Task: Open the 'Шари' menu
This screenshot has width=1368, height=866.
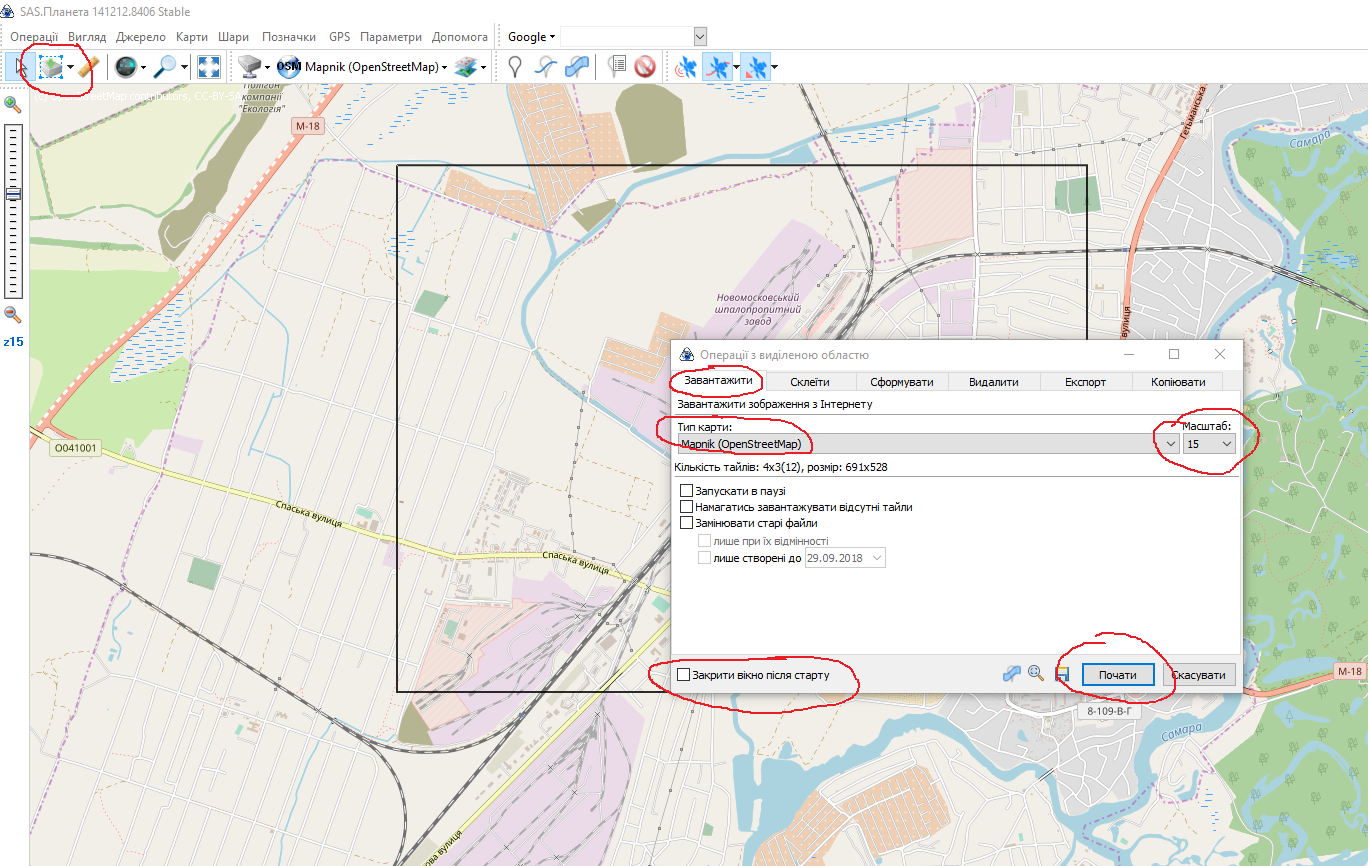Action: coord(233,36)
